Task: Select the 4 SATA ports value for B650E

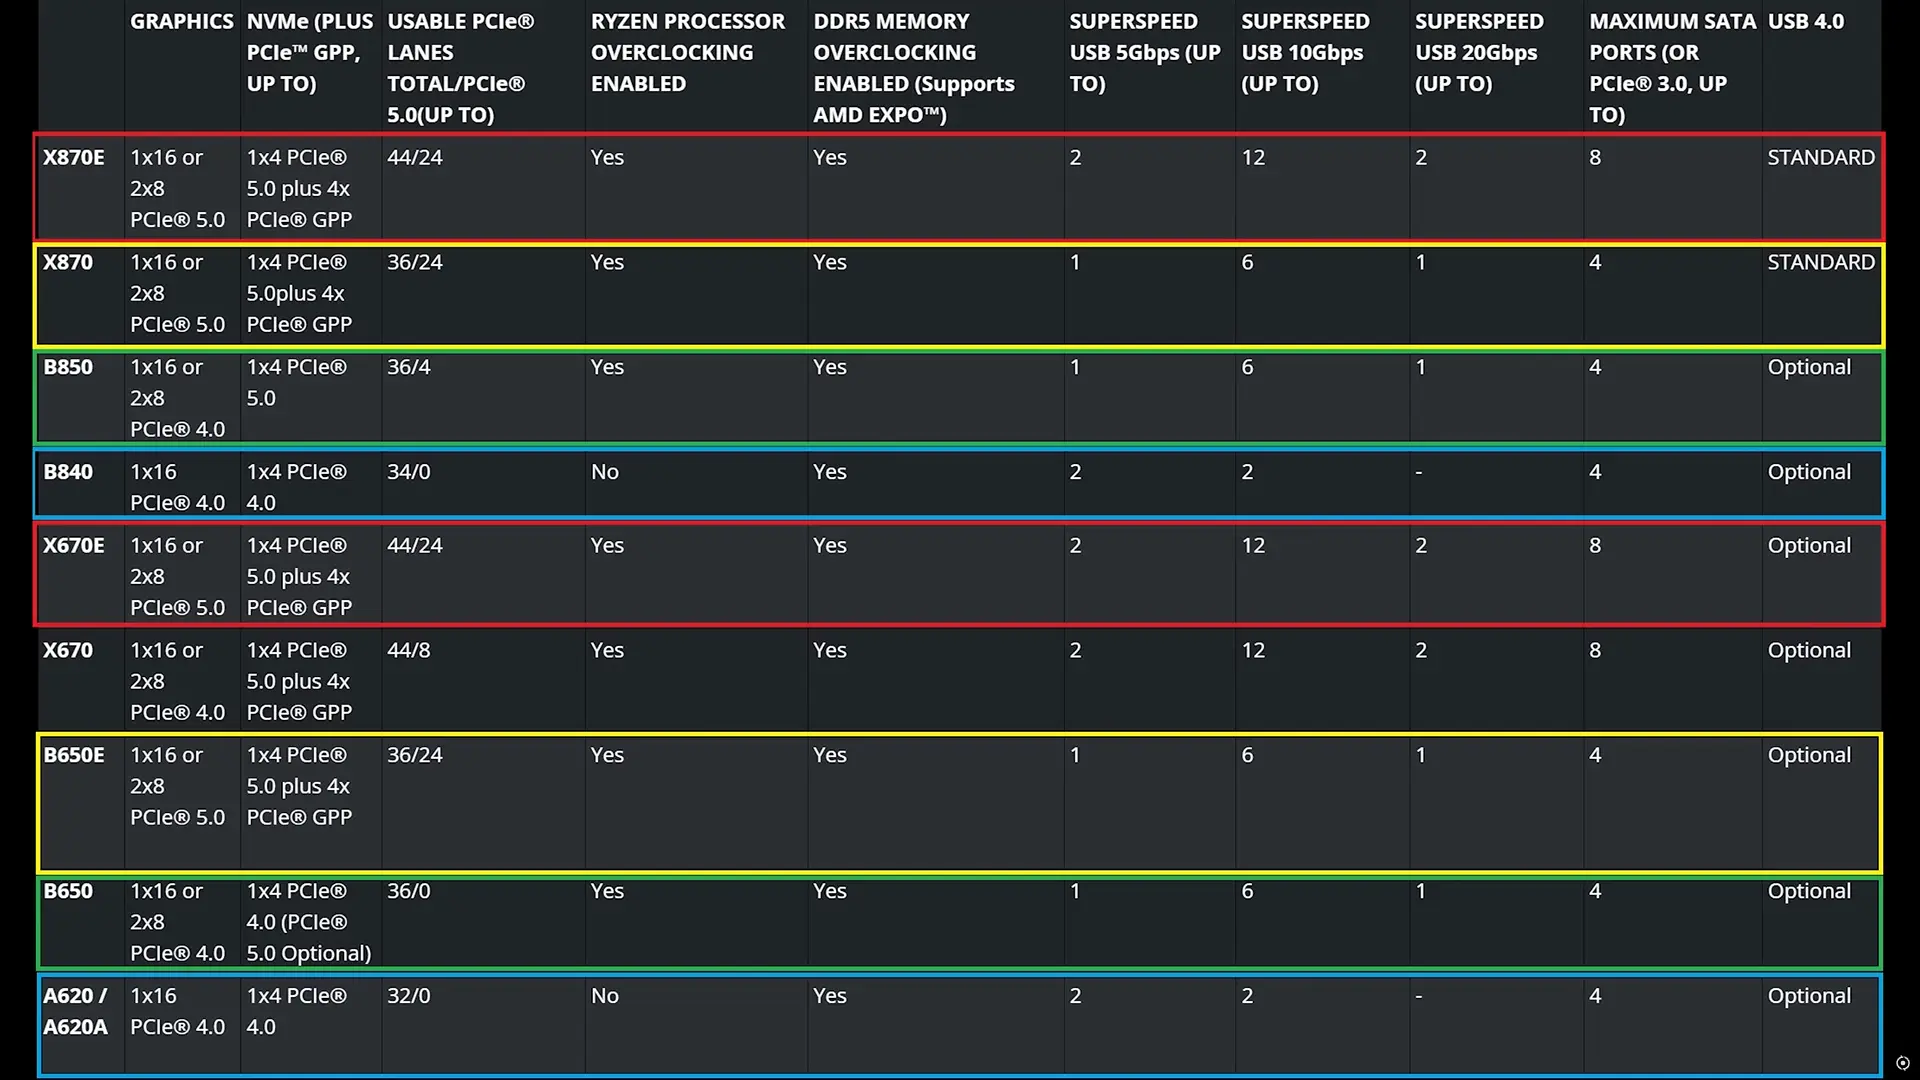Action: 1595,755
